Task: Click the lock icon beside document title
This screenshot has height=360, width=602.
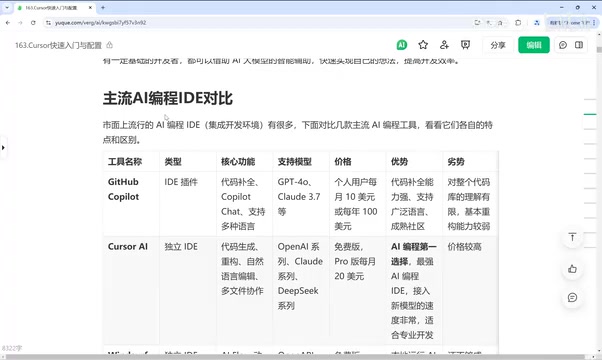Action: (x=110, y=45)
